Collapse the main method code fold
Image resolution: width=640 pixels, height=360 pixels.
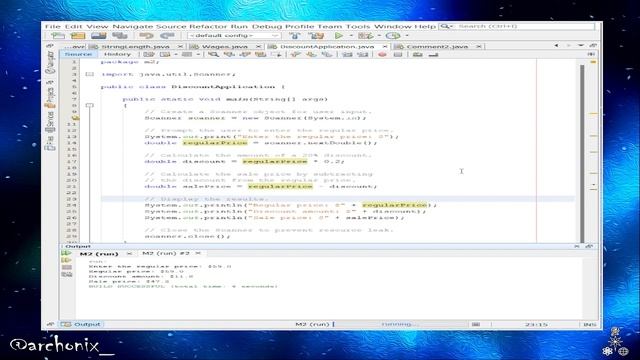click(90, 105)
